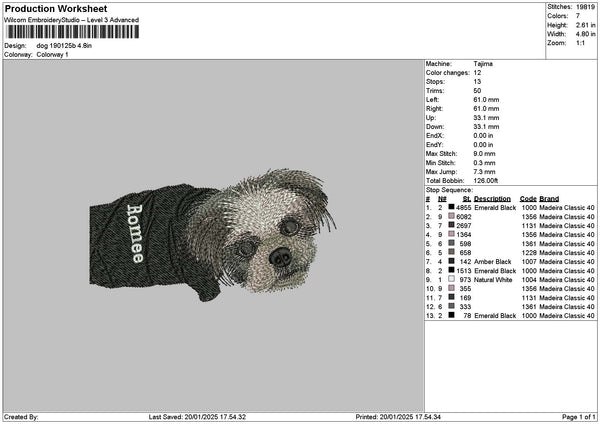Click the Zoom value '1:1'
600x424 pixels.
[x=580, y=43]
